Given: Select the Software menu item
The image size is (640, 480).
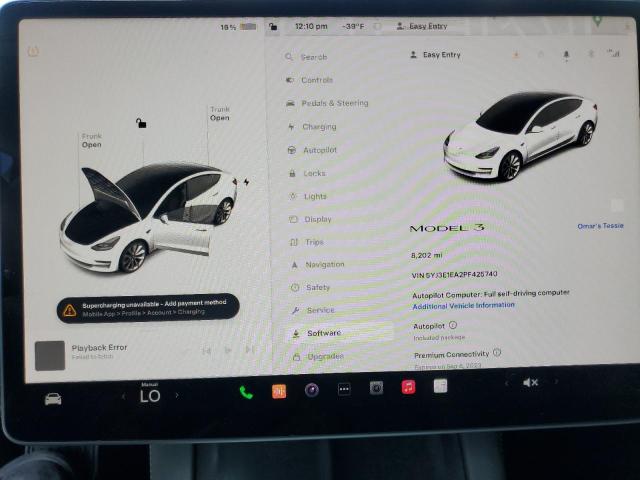Looking at the screenshot, I should pyautogui.click(x=340, y=333).
